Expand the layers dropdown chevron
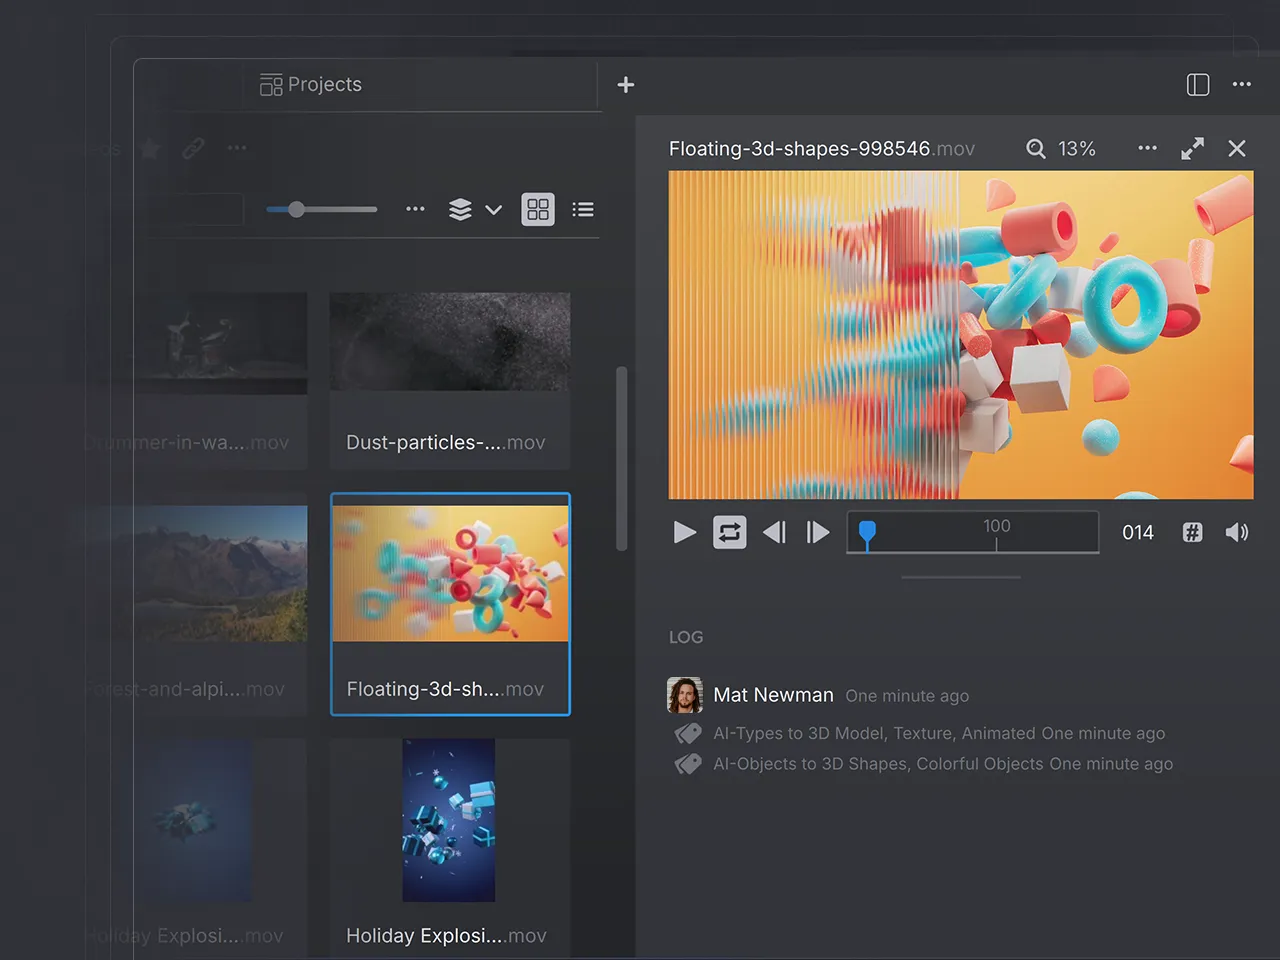This screenshot has width=1280, height=960. (x=494, y=210)
